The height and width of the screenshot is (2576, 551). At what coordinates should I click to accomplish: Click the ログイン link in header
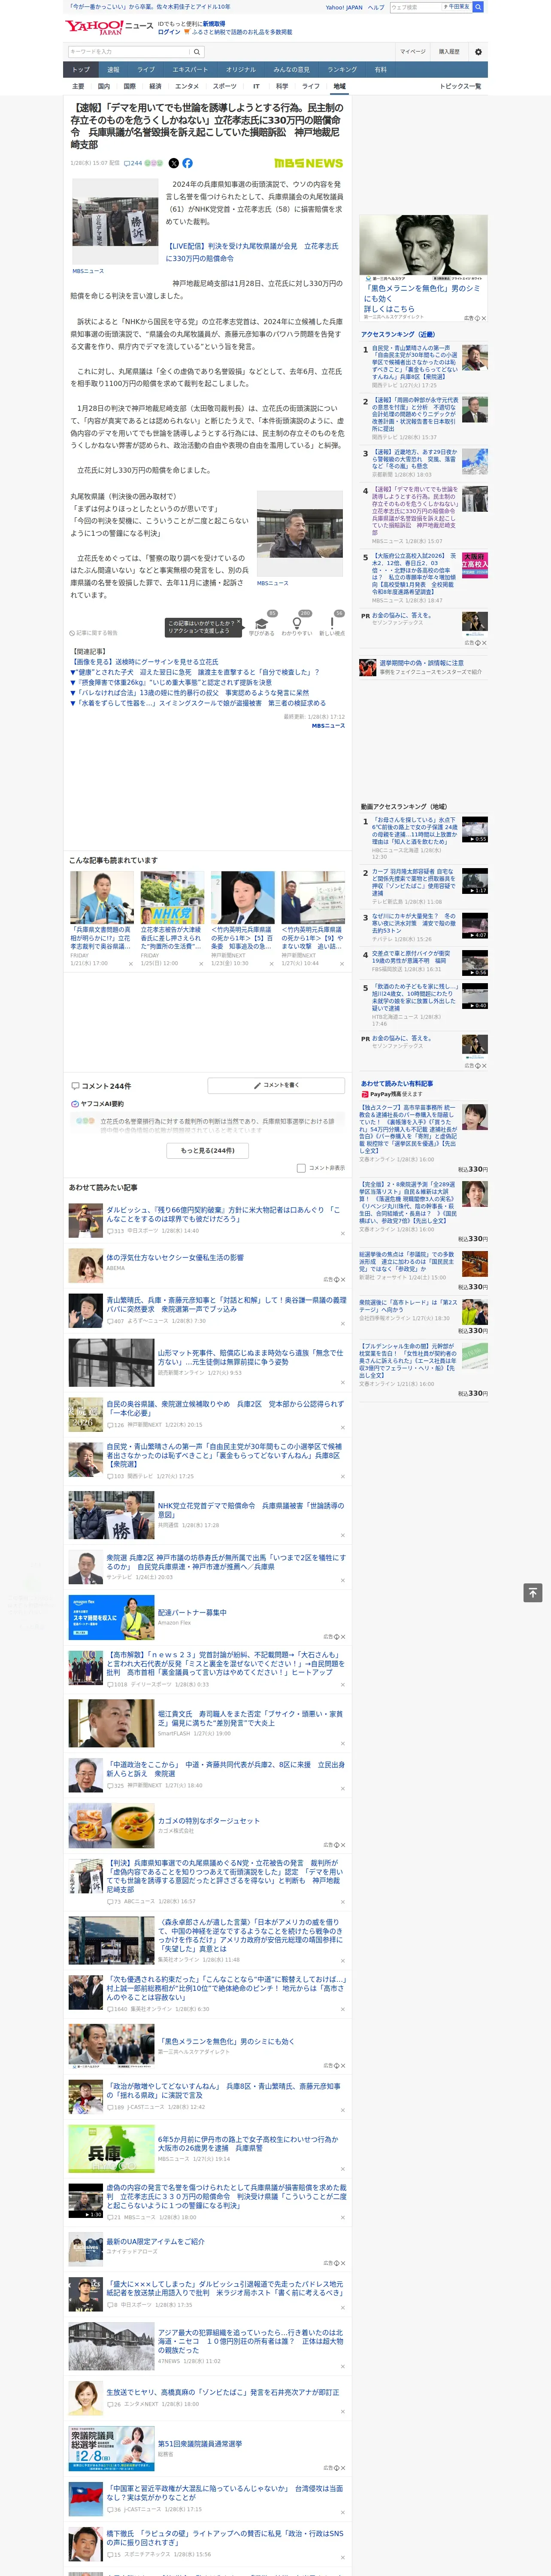169,32
